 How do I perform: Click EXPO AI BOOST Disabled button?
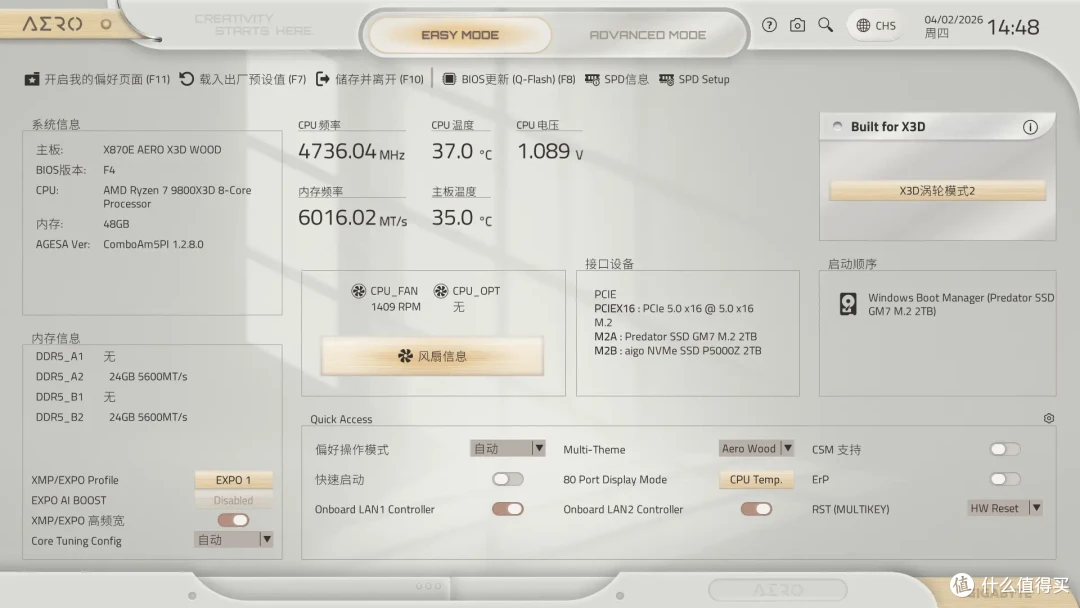[233, 501]
